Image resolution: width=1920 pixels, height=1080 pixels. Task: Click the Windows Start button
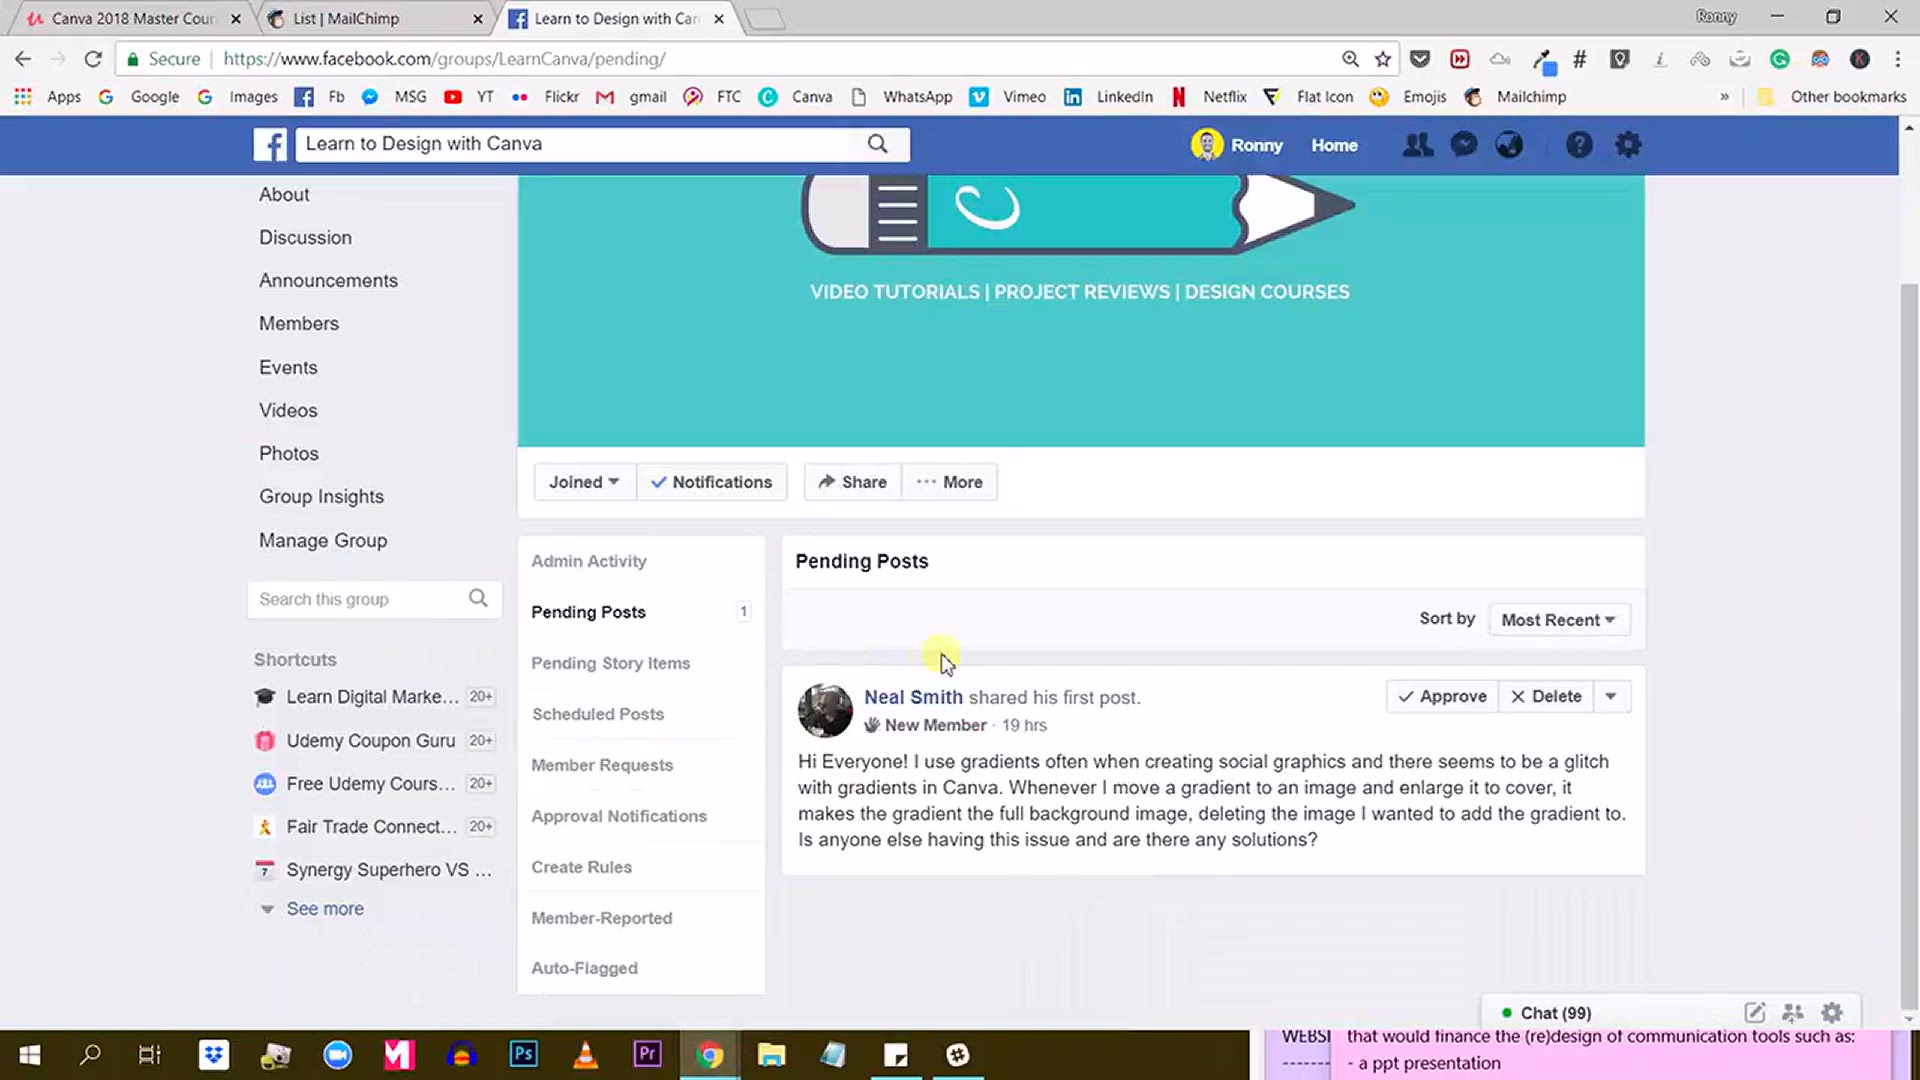tap(29, 1054)
